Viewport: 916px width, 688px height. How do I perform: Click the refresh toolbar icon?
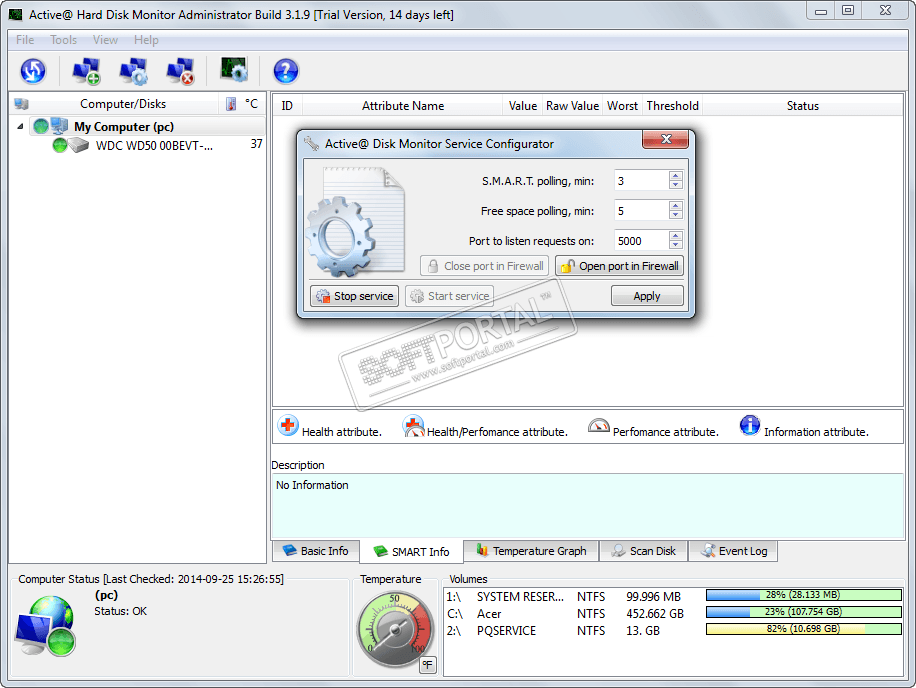pos(33,71)
